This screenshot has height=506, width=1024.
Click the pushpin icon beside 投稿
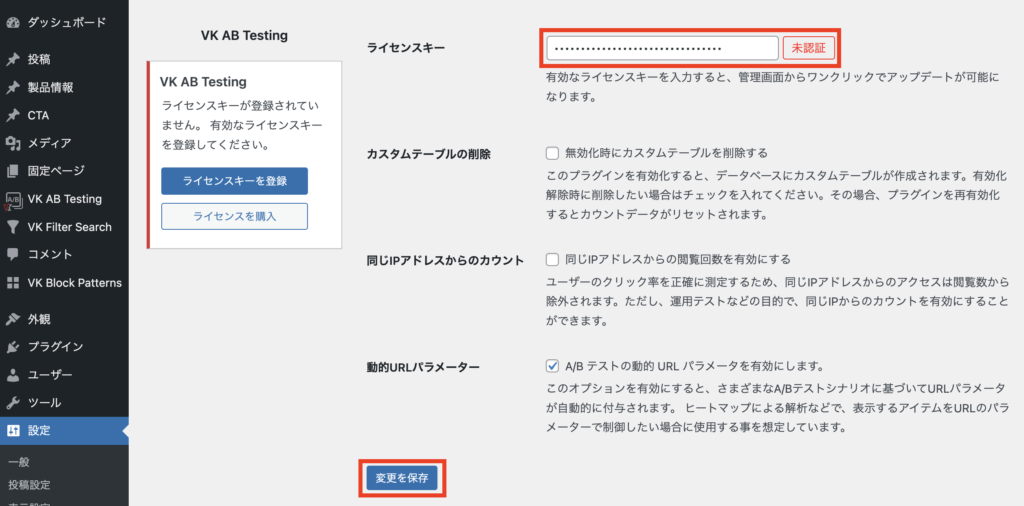[x=13, y=59]
